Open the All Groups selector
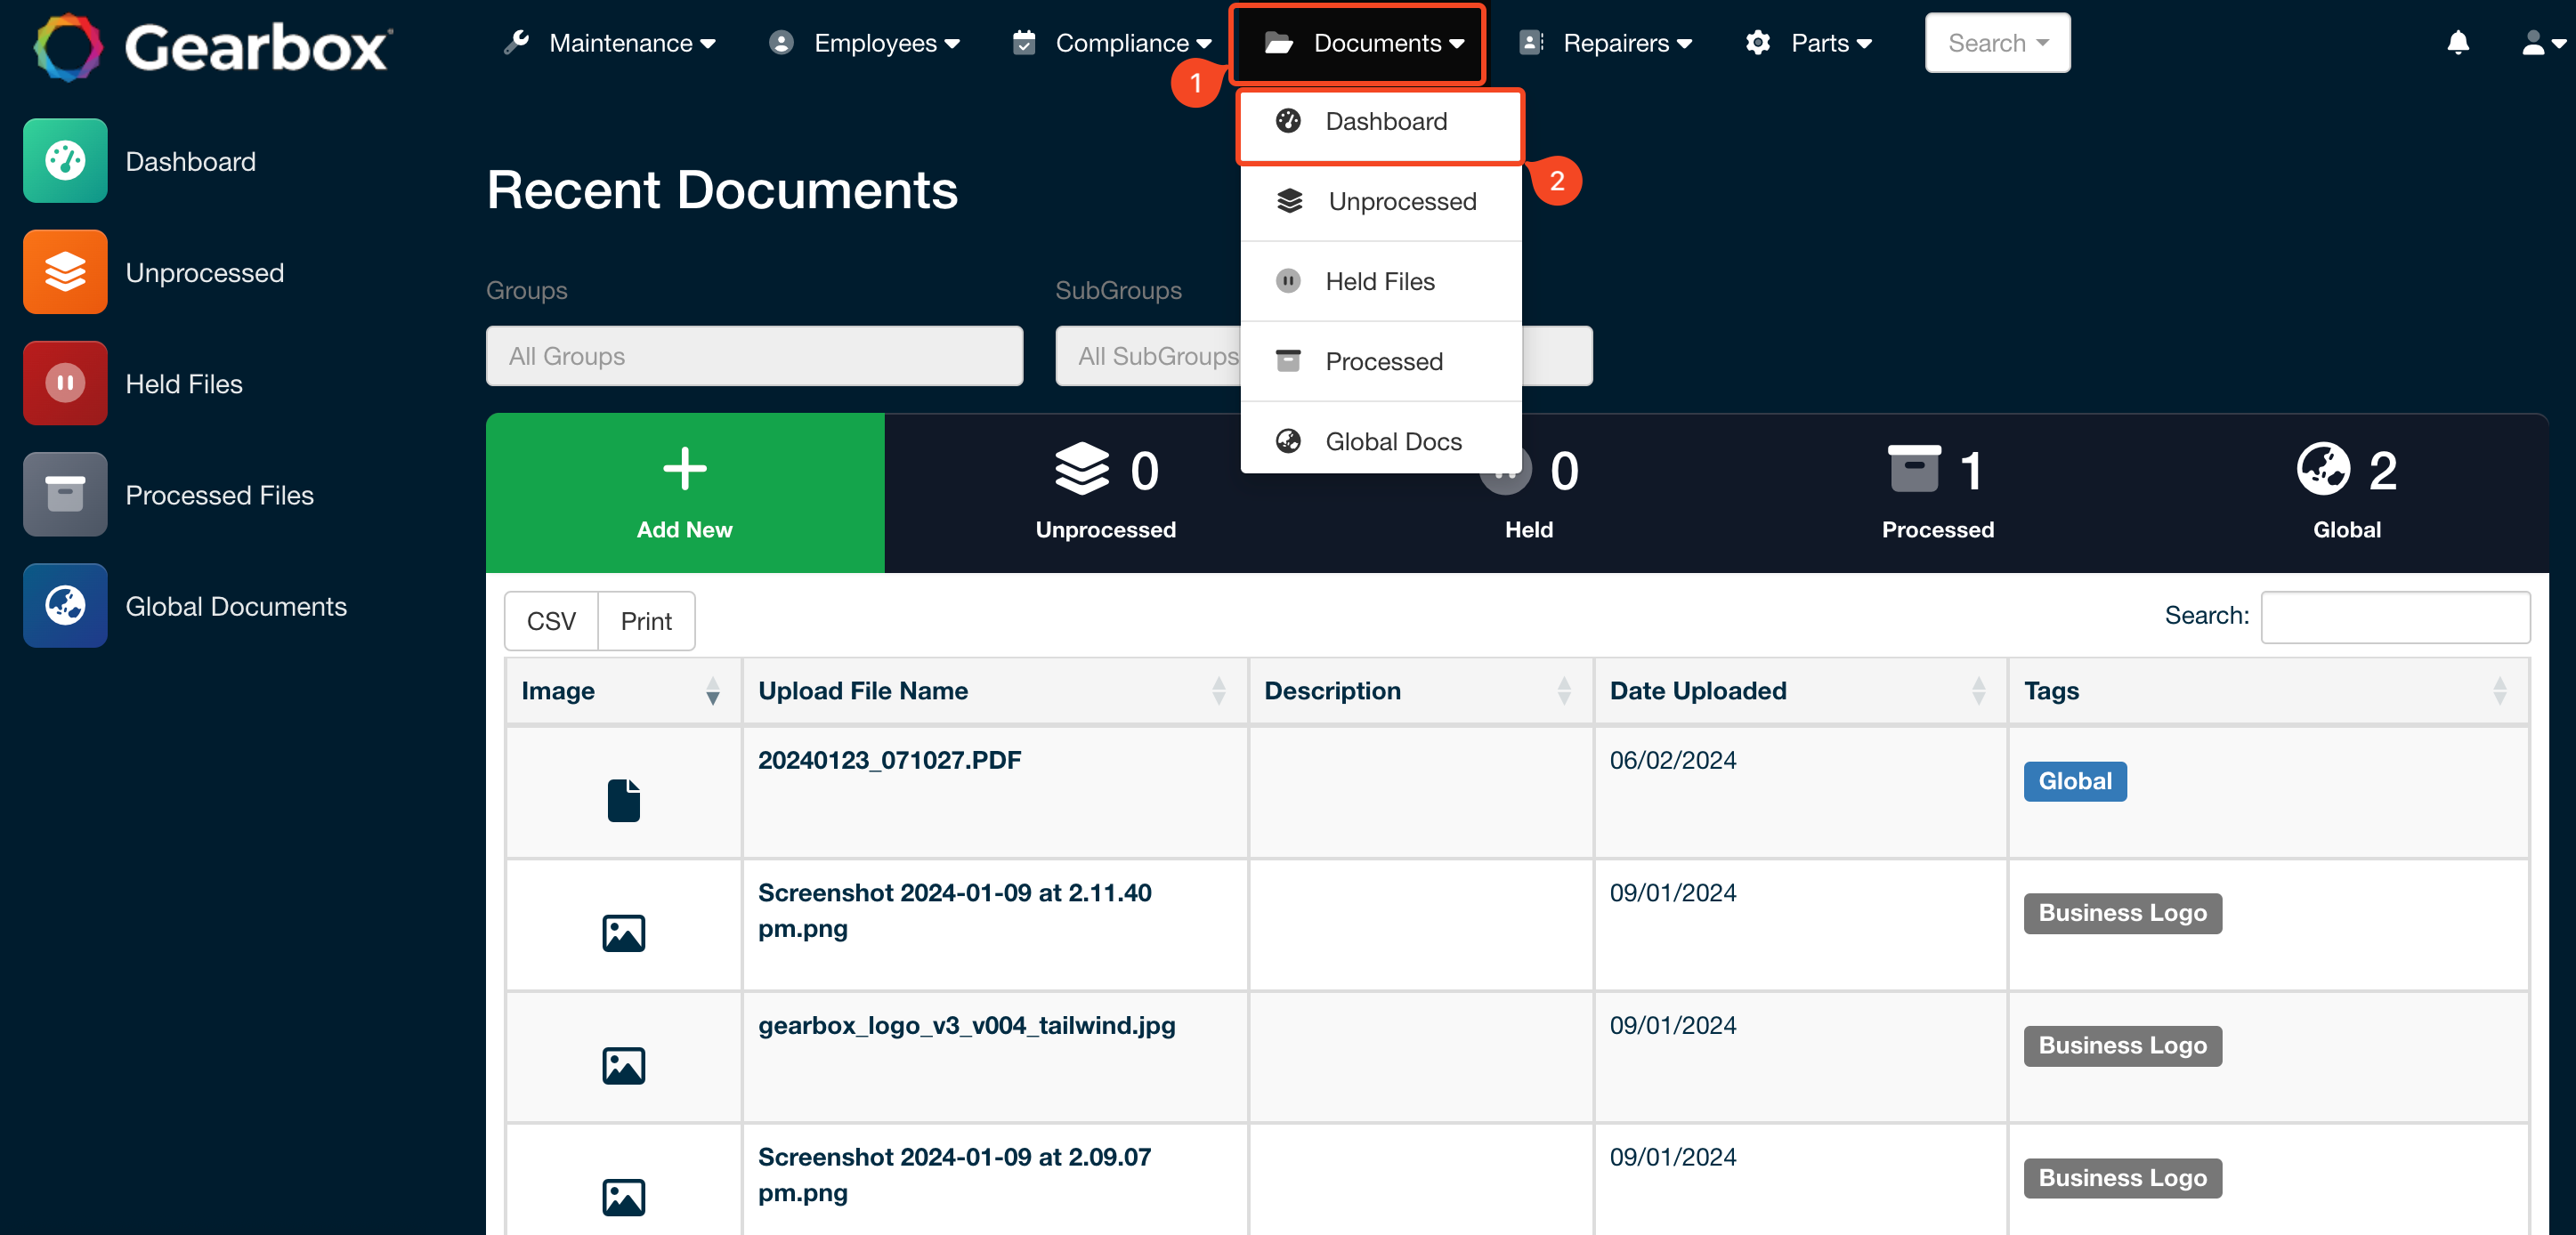Screen dimensions: 2576x1235 point(754,356)
